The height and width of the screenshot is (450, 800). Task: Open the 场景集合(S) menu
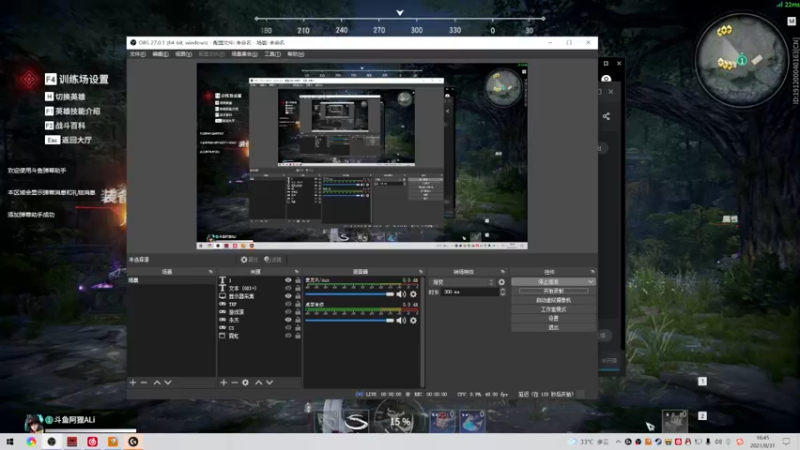coord(244,54)
